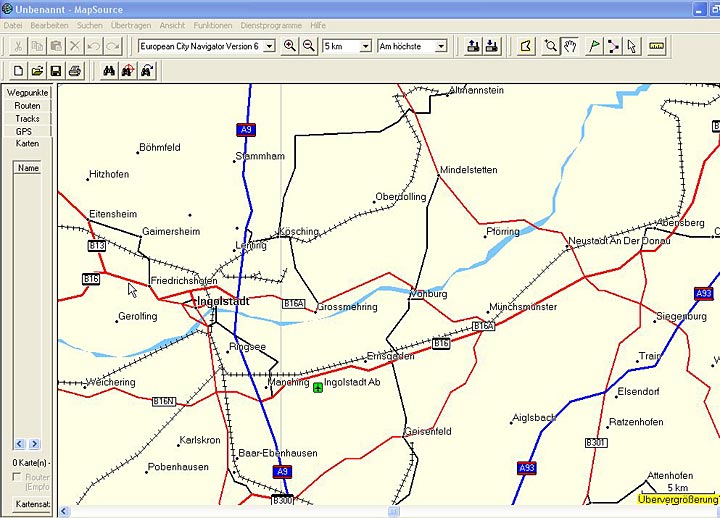Image resolution: width=720 pixels, height=518 pixels.
Task: Click the print icon
Action: coord(74,71)
